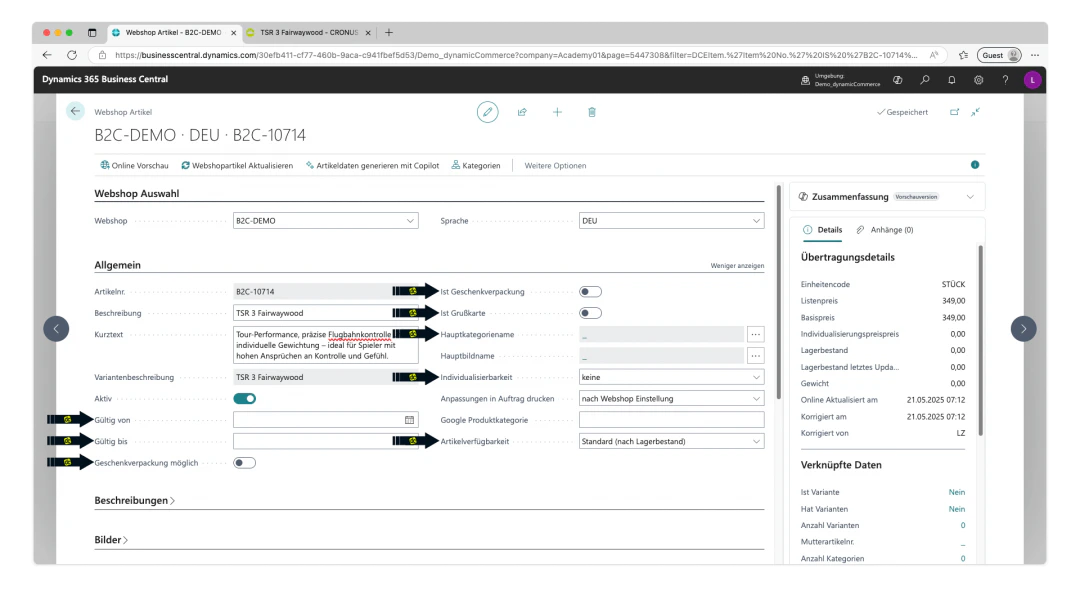
Task: Open the help question mark
Action: (1006, 80)
